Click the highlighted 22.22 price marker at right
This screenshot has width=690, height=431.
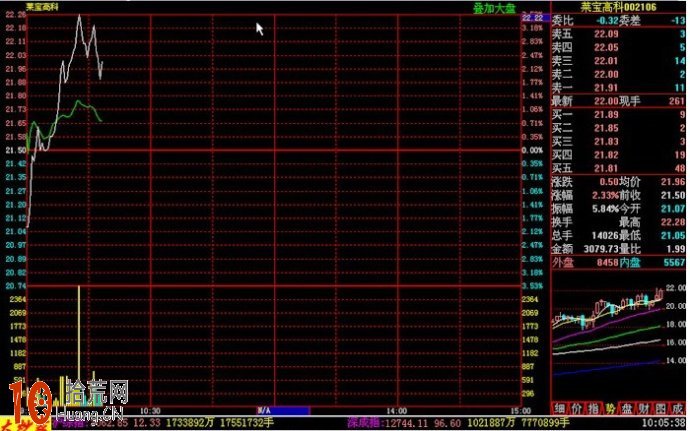[535, 18]
